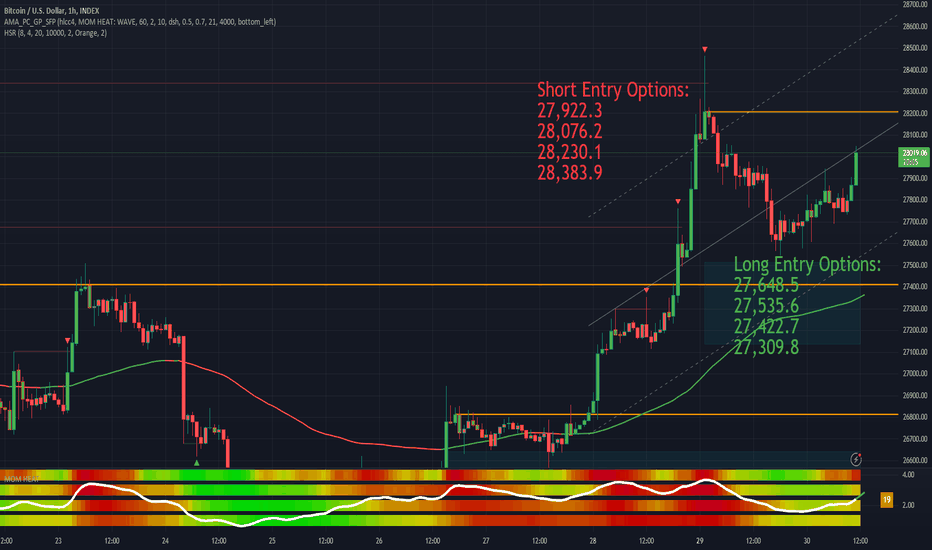Viewport: 932px width, 550px height.
Task: Click the red 28,230.1 short entry value
Action: pyautogui.click(x=569, y=152)
